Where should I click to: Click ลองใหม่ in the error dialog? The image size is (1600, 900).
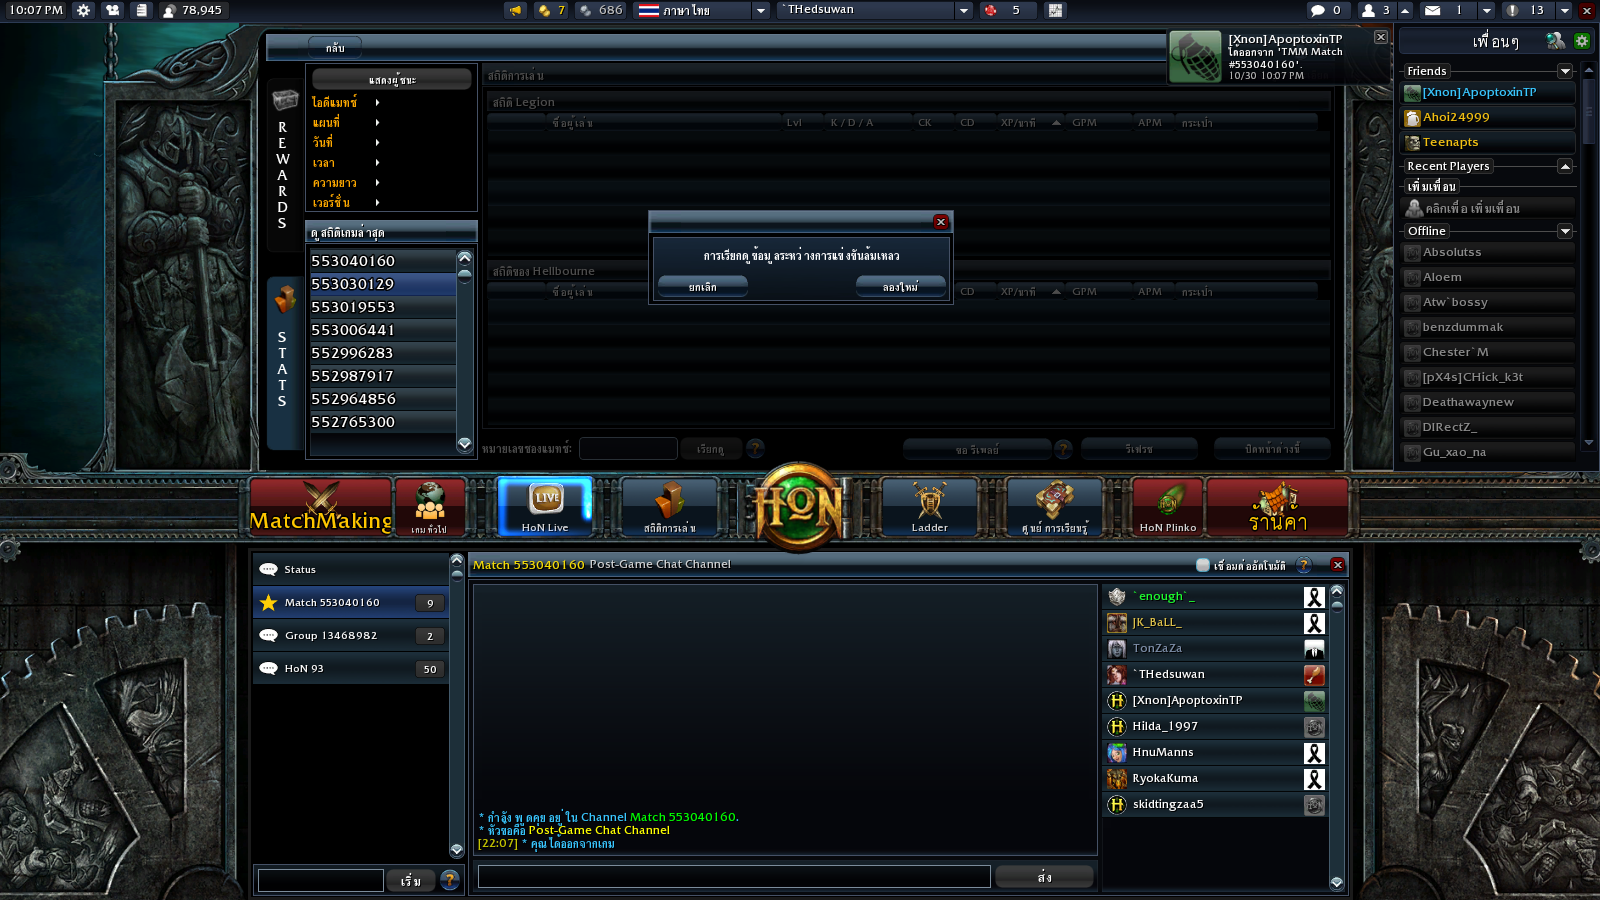click(900, 287)
